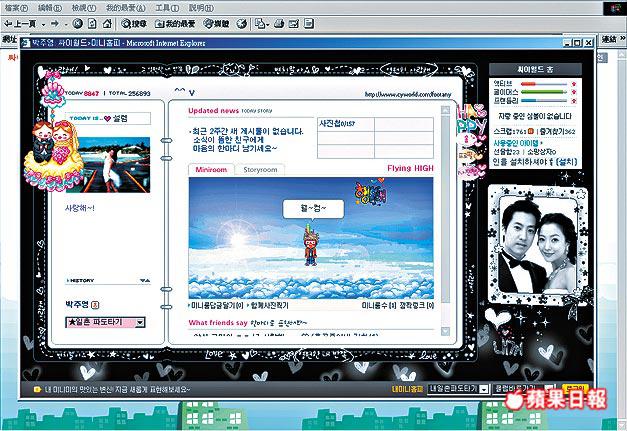Open the 媒體 media toolbar button
Image resolution: width=627 pixels, height=431 pixels.
216,24
